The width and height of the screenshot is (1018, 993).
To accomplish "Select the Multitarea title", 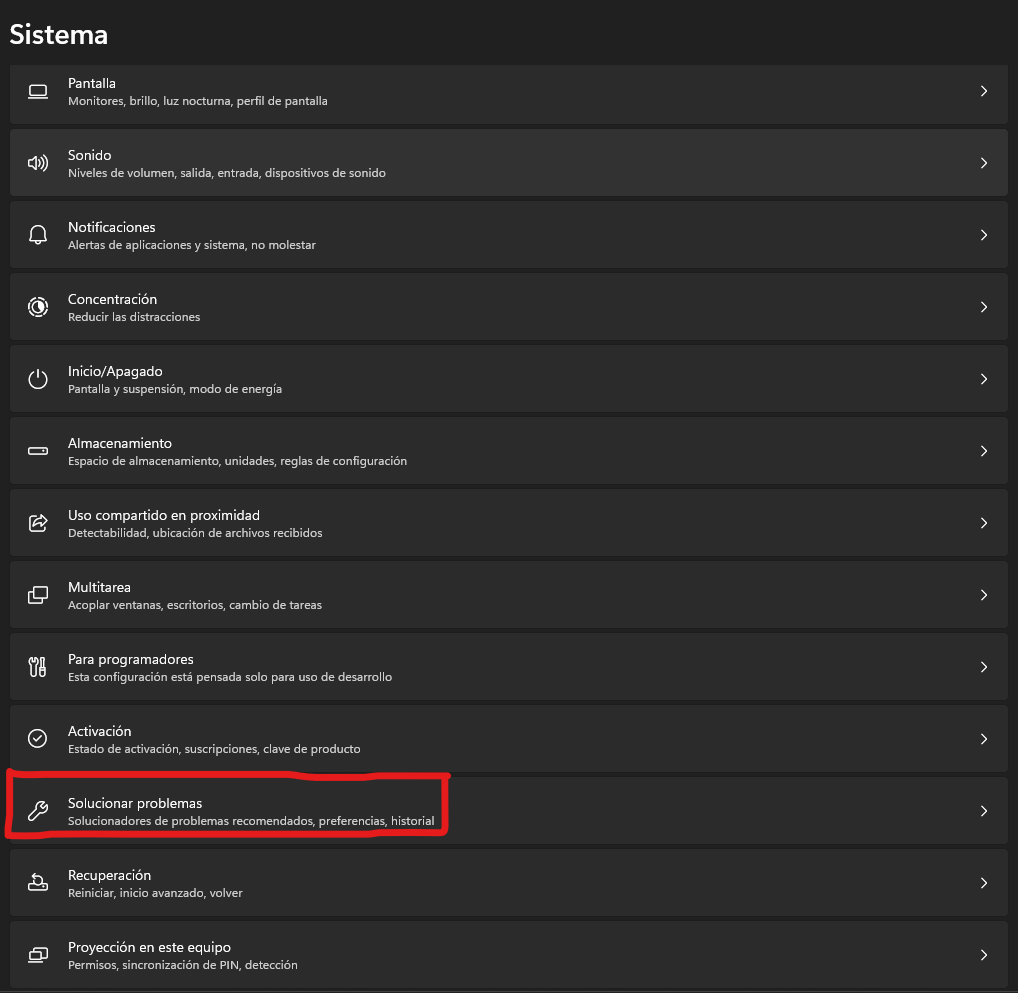I will tap(99, 587).
